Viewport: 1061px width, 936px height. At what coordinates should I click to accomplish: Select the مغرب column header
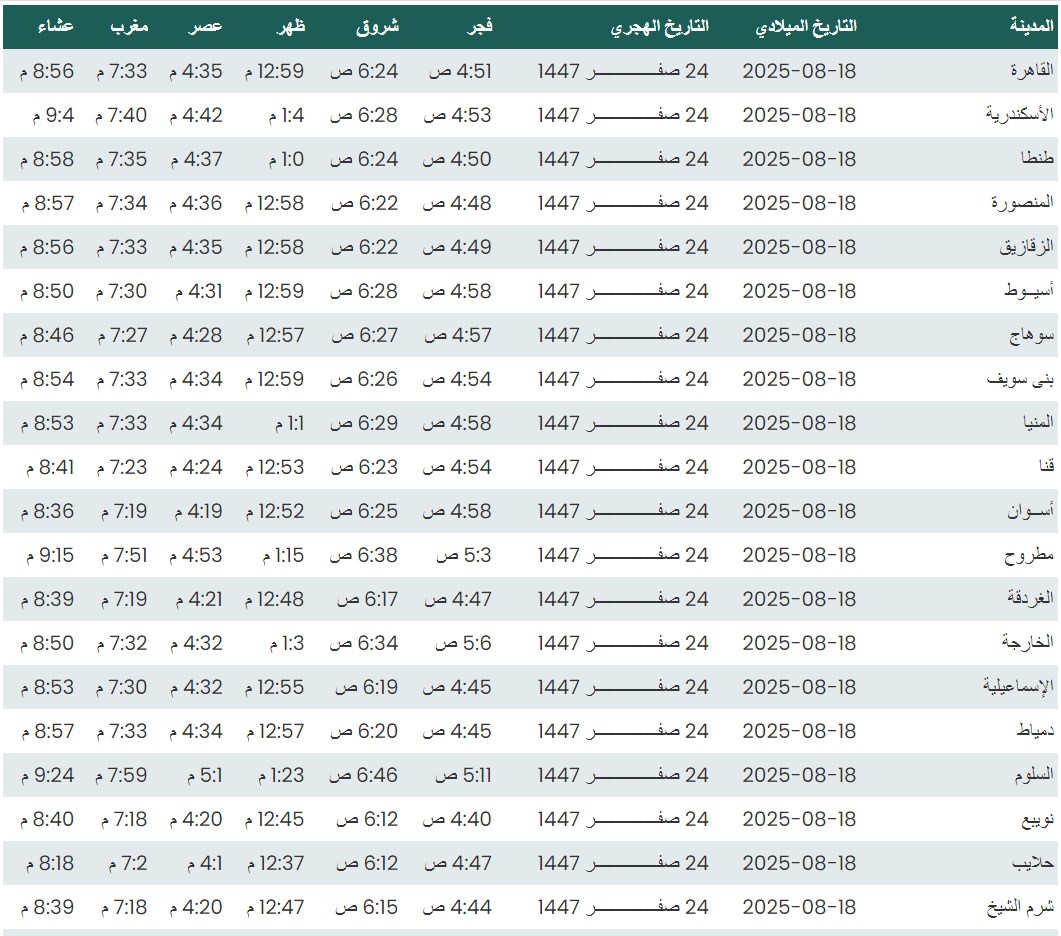point(129,26)
